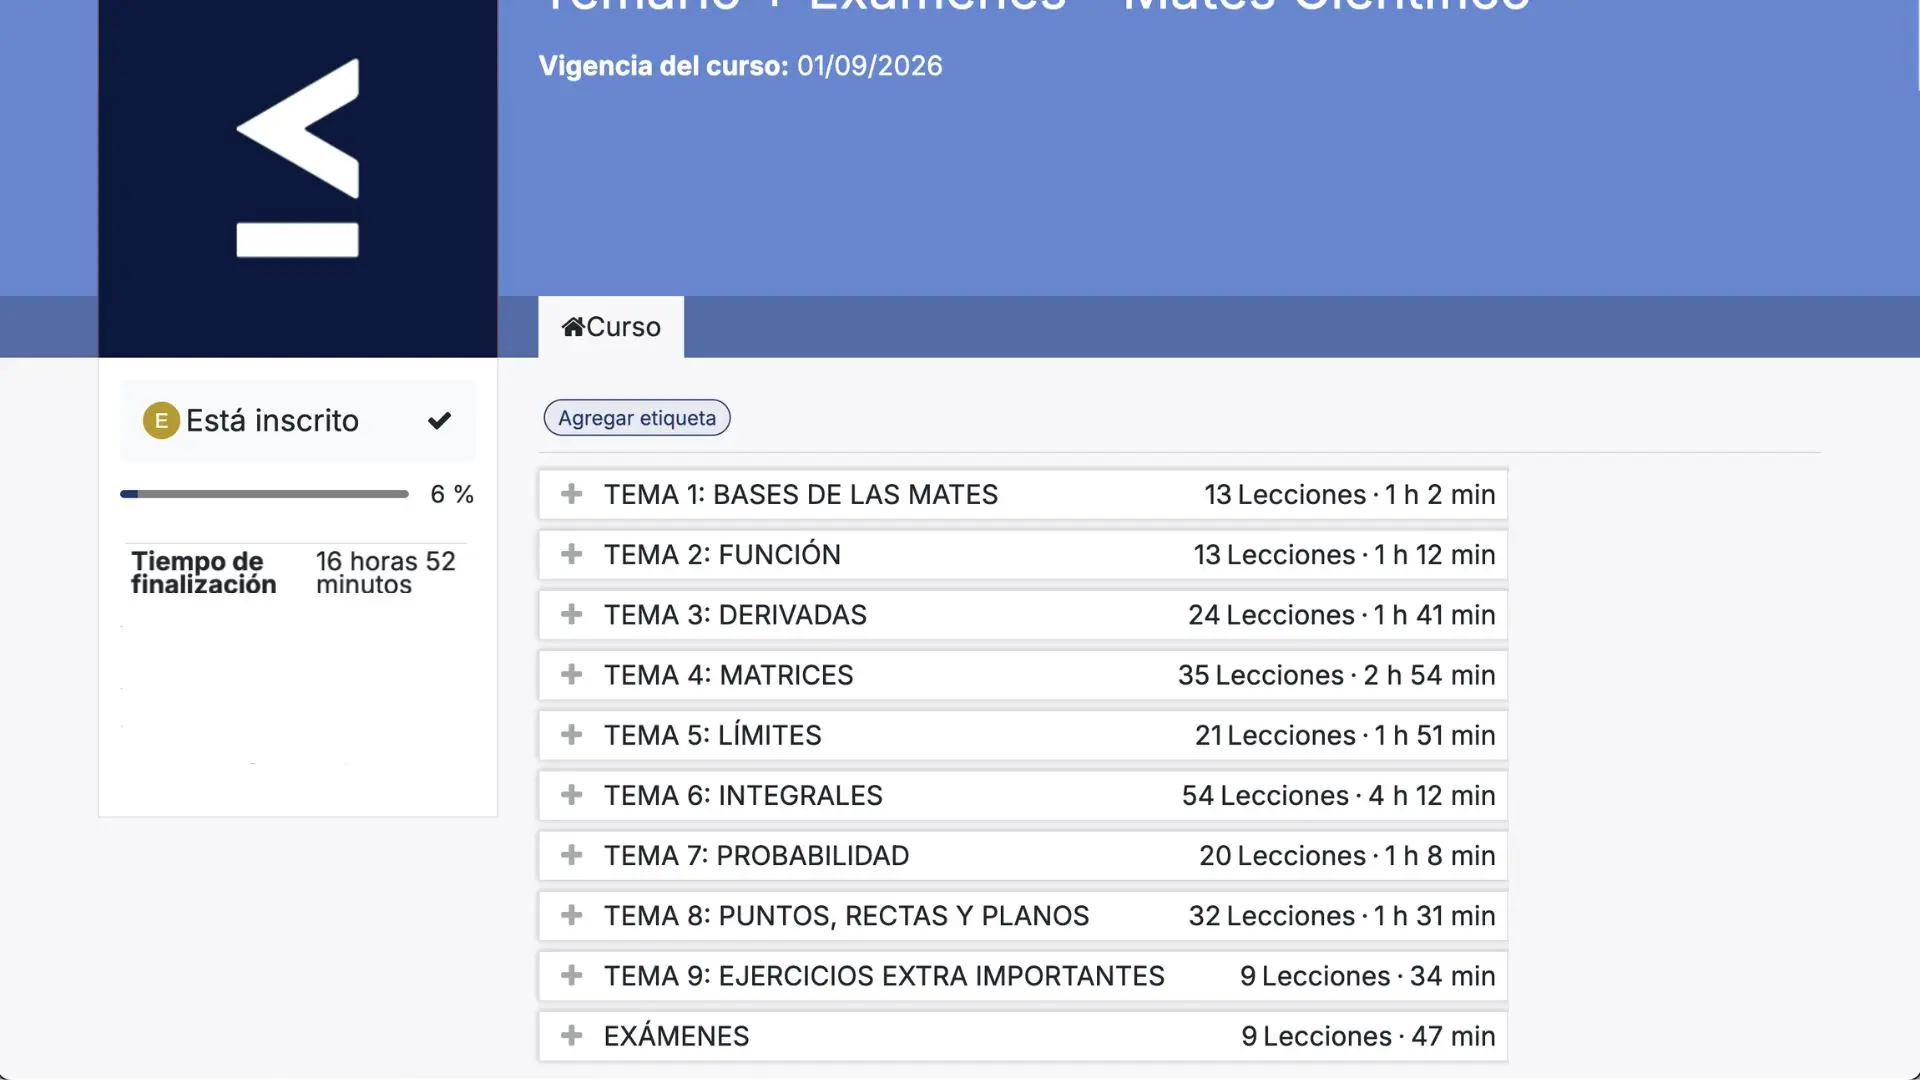The image size is (1920, 1080).
Task: Click the plus icon beside TEMA 1
Action: coord(571,494)
